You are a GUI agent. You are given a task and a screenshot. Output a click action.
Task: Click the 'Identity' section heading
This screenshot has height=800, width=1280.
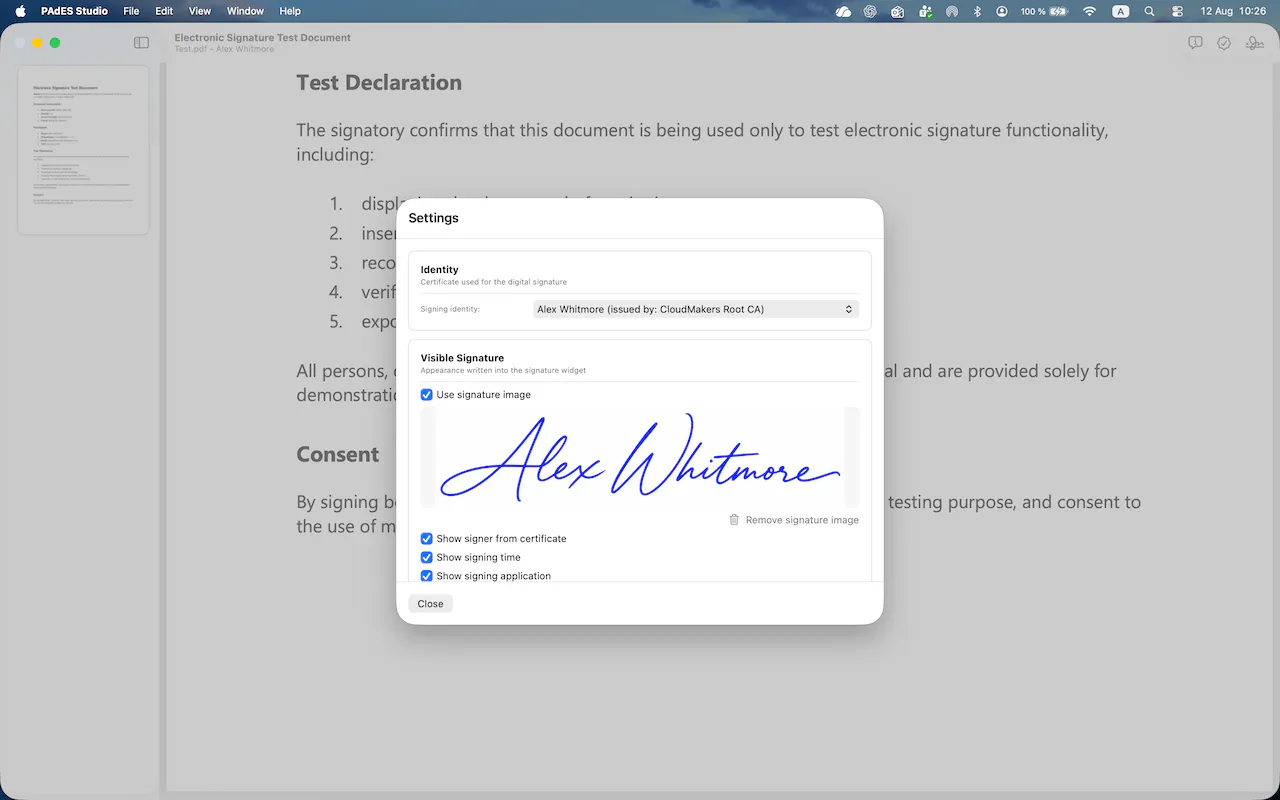click(x=439, y=270)
